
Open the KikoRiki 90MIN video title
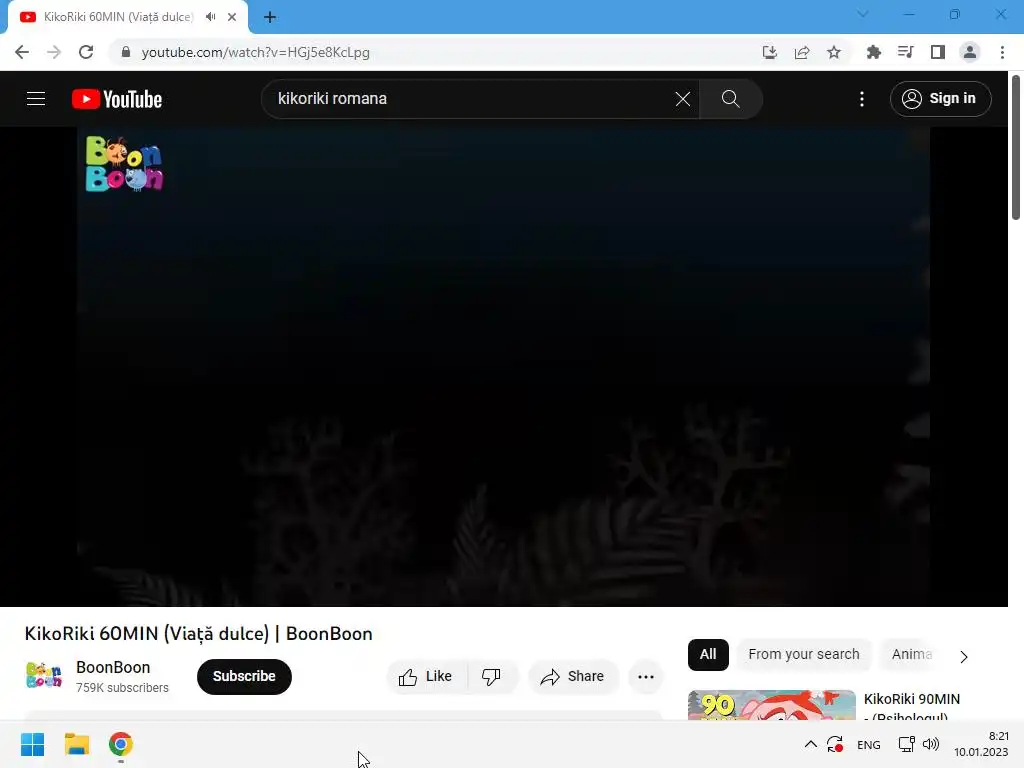click(912, 708)
